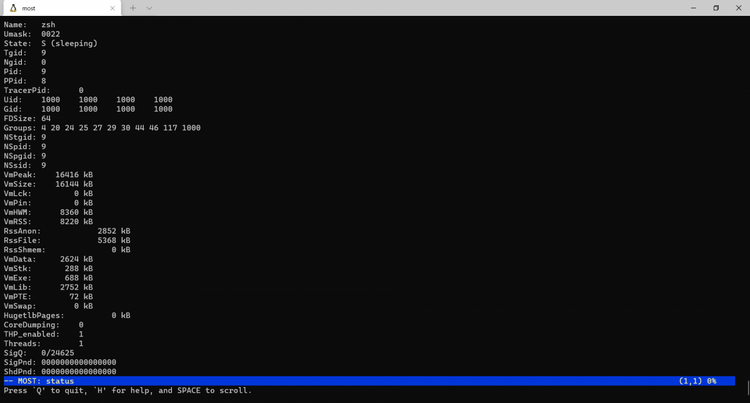Click the terminal vertical scrollbar

(748, 387)
